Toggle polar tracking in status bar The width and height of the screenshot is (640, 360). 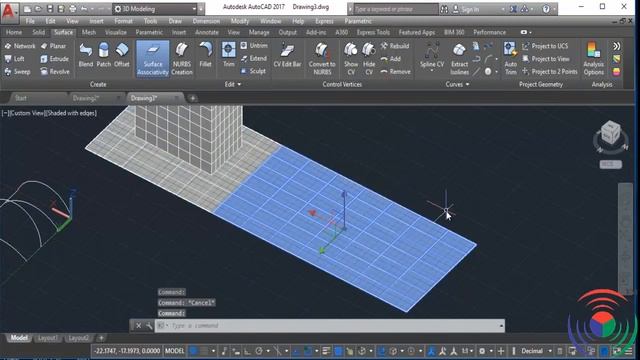coord(259,351)
